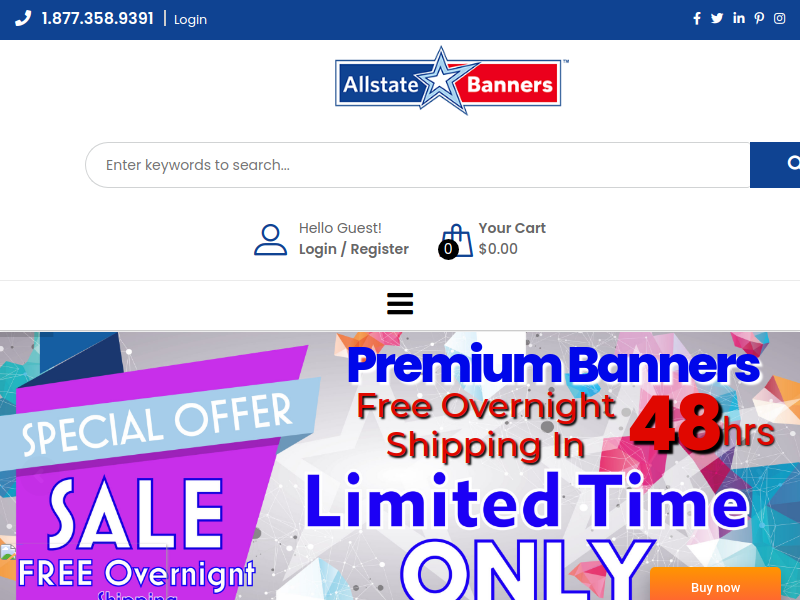The image size is (800, 600).
Task: Click the phone handset icon
Action: 23,18
